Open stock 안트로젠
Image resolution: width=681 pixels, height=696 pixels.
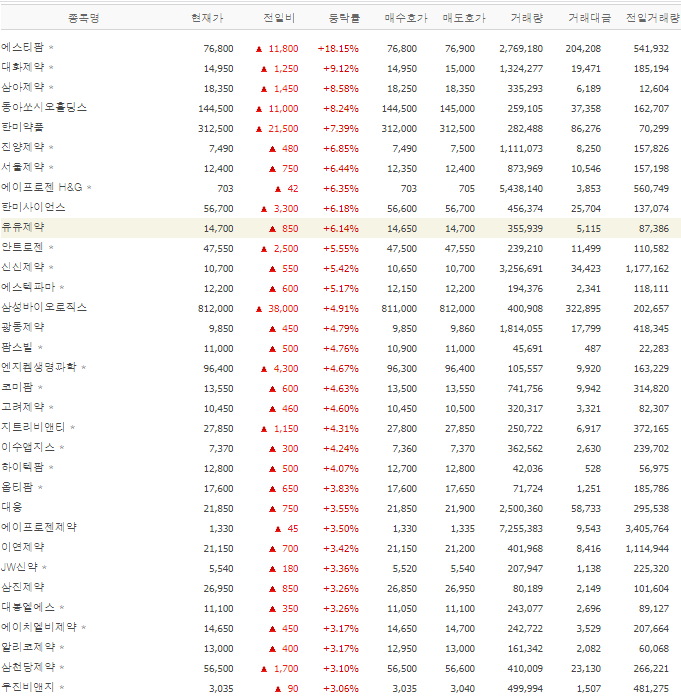click(x=22, y=247)
